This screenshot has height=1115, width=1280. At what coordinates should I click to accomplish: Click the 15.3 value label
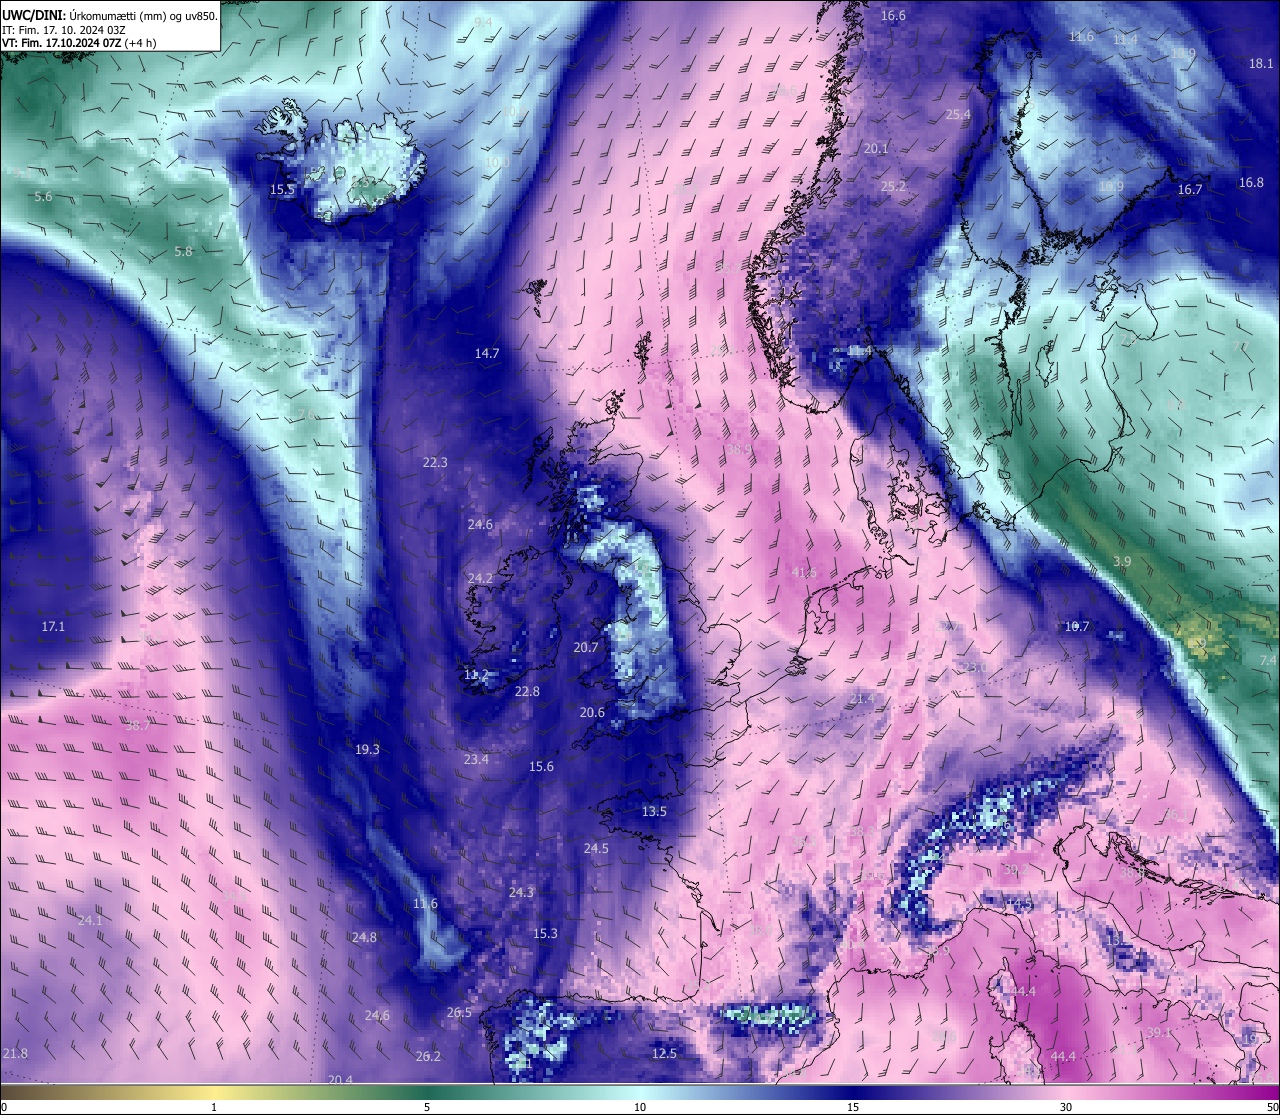[x=545, y=933]
